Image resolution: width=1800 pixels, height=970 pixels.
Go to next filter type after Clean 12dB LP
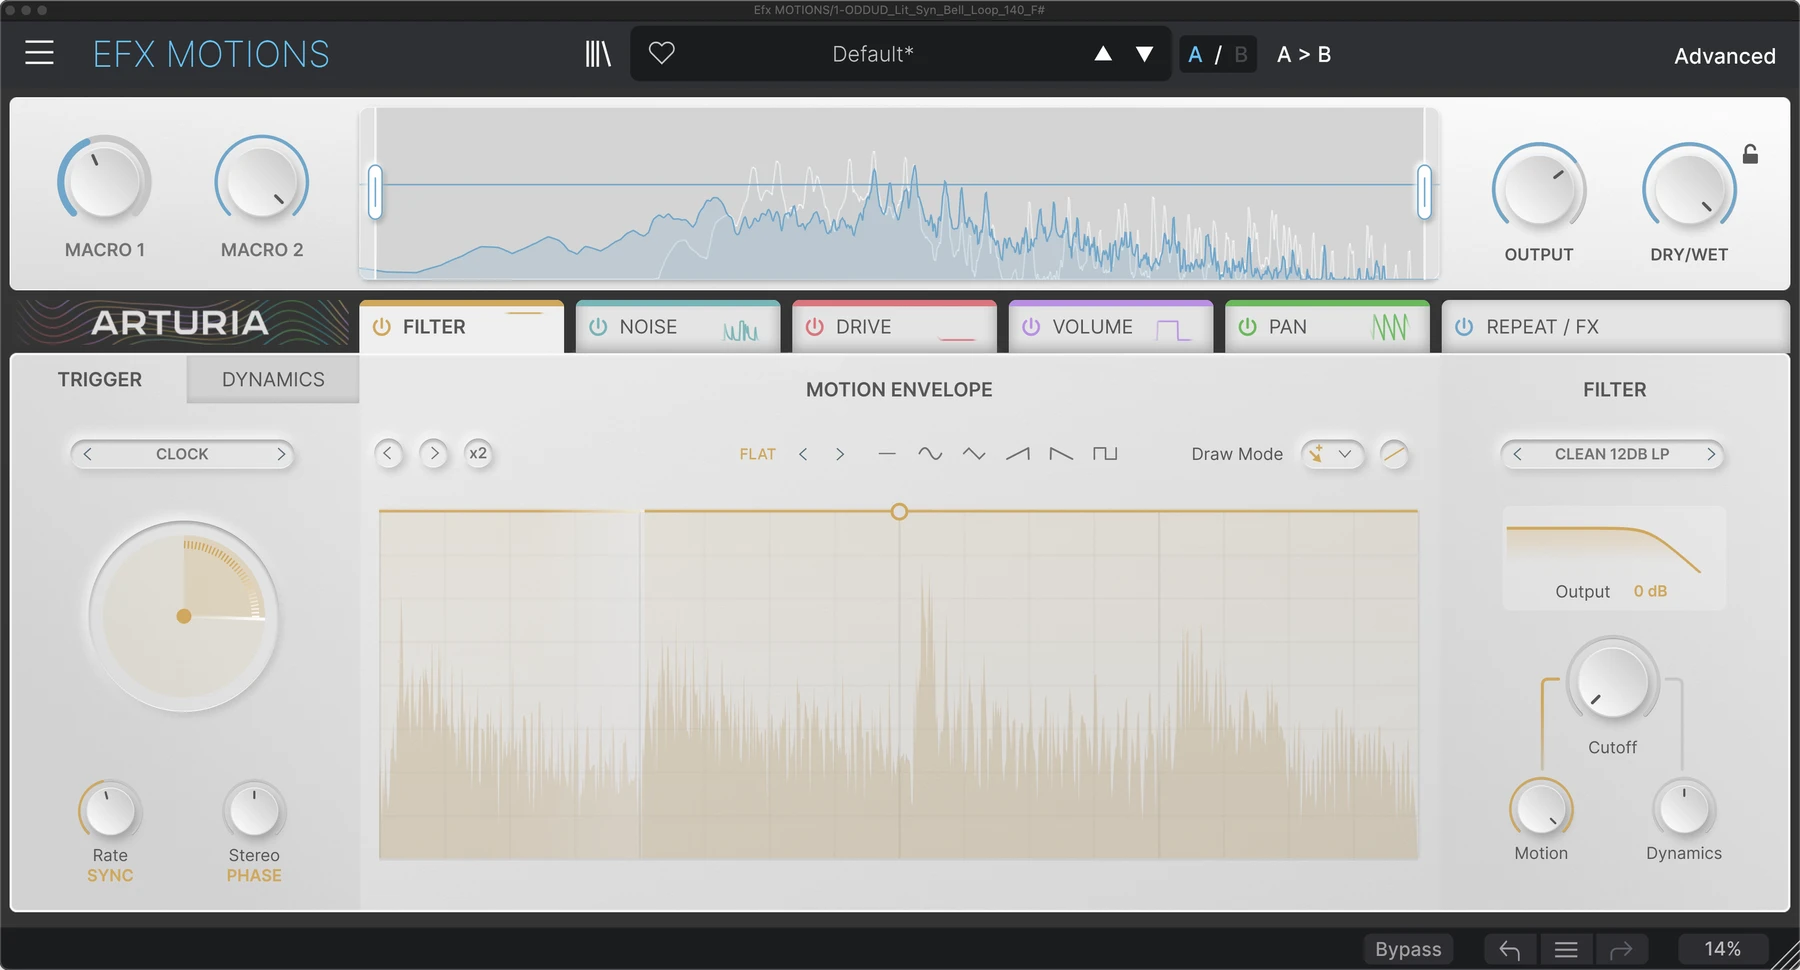pos(1711,454)
